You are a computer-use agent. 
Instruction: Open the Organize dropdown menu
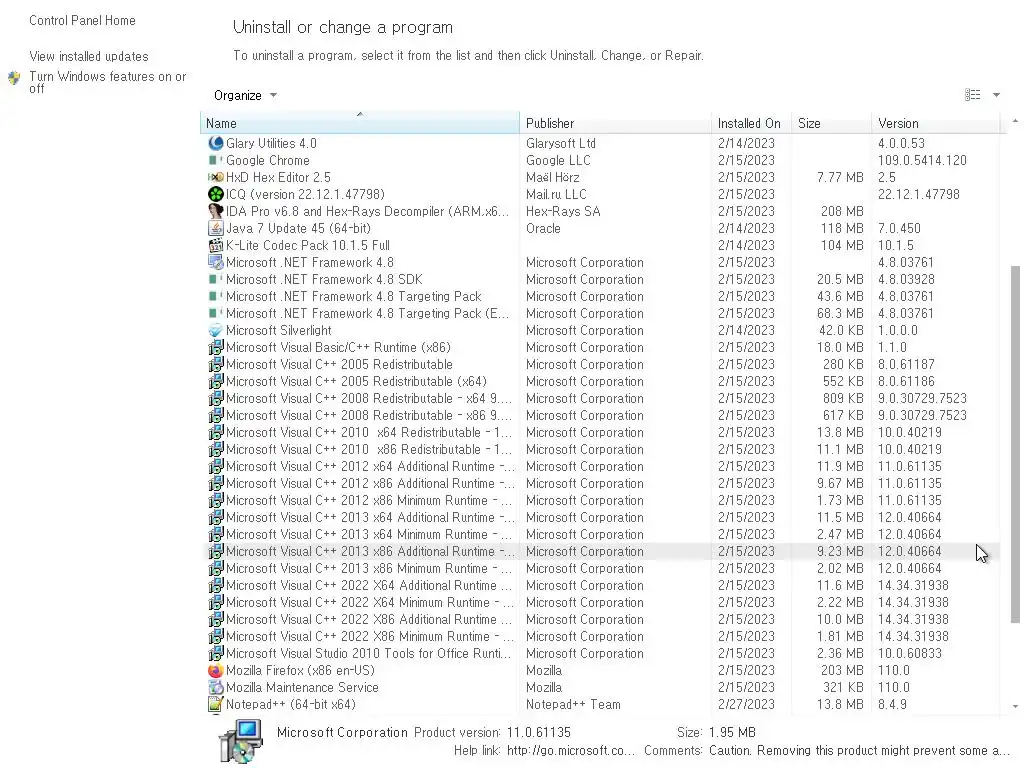click(245, 95)
